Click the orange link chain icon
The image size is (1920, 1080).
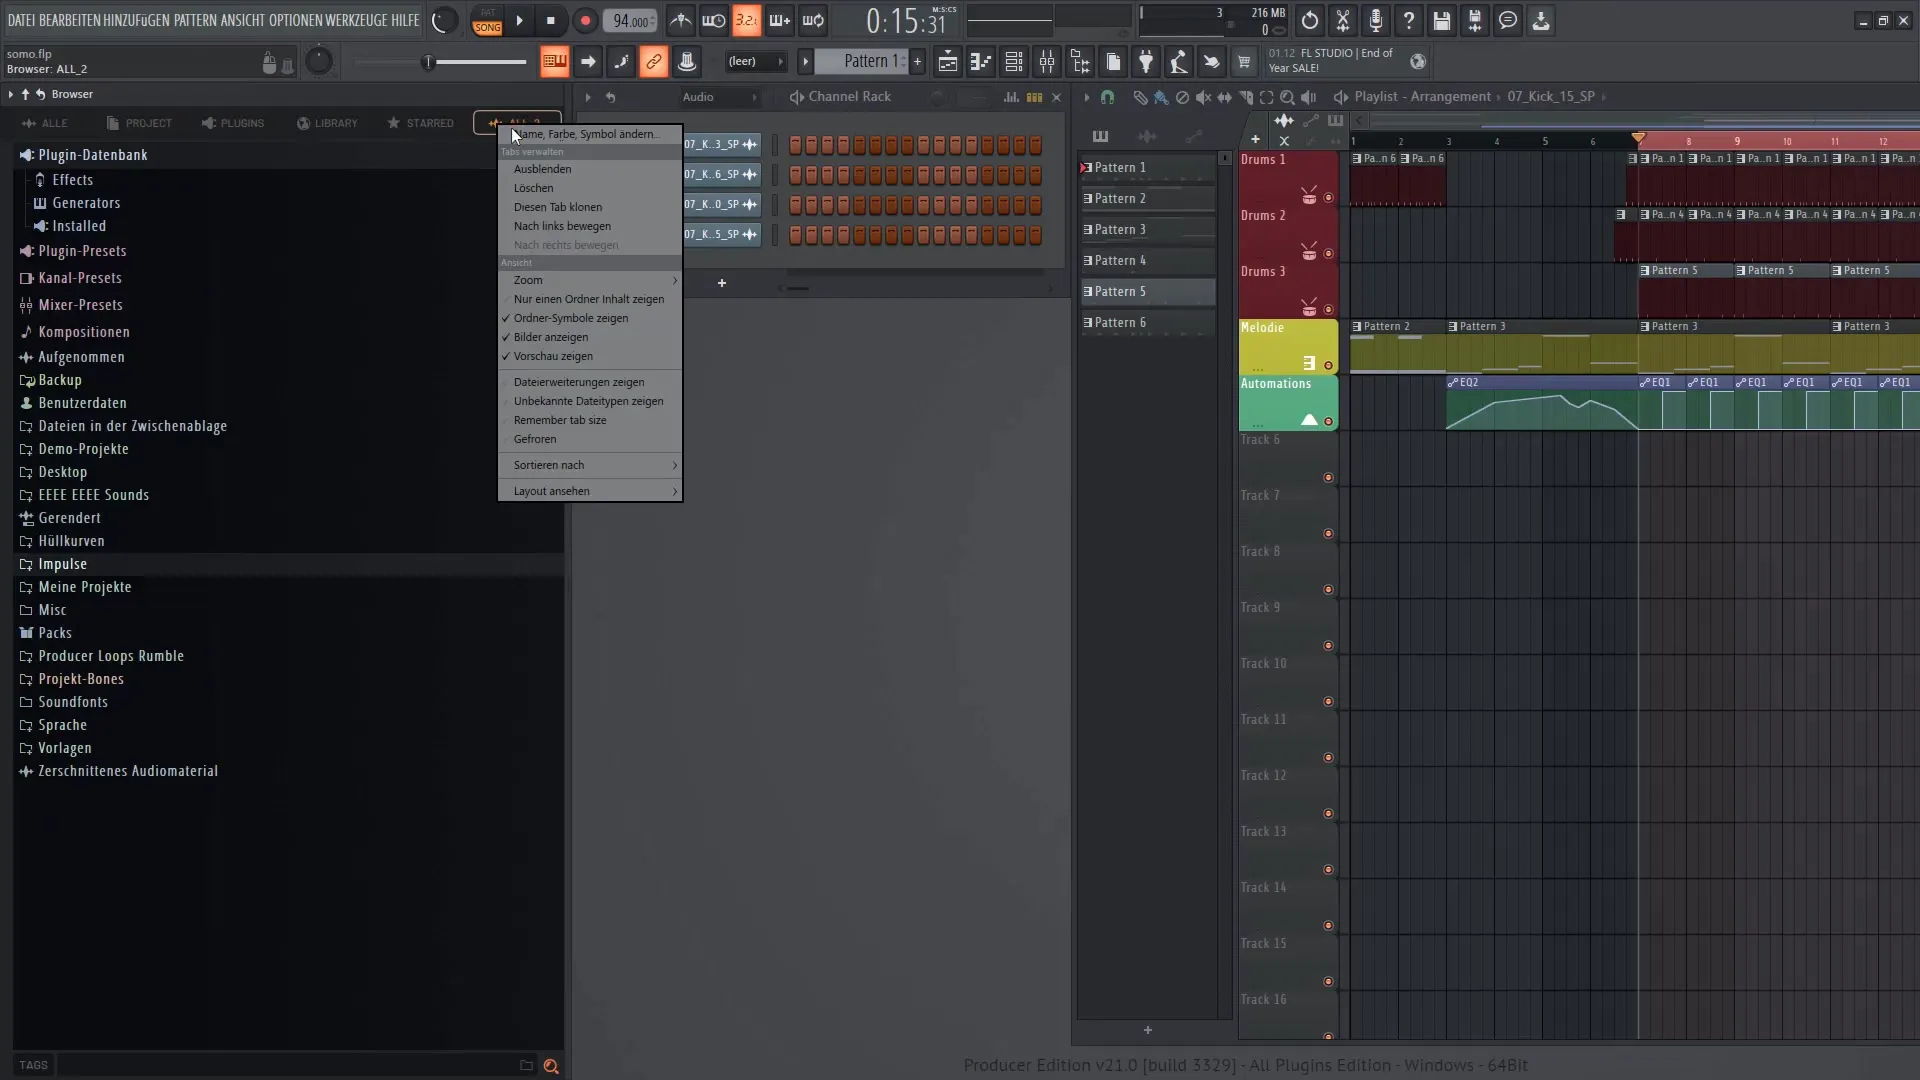[x=653, y=62]
